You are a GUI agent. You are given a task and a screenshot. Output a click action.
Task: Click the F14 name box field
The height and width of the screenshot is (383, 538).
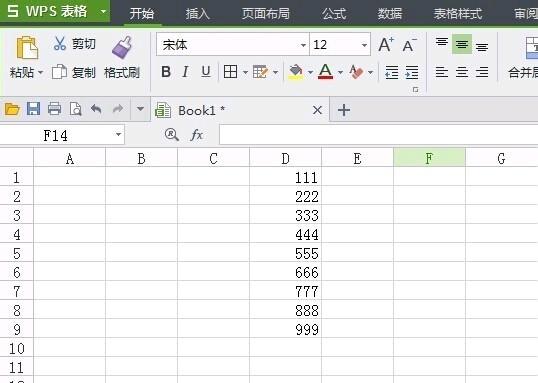click(x=56, y=135)
